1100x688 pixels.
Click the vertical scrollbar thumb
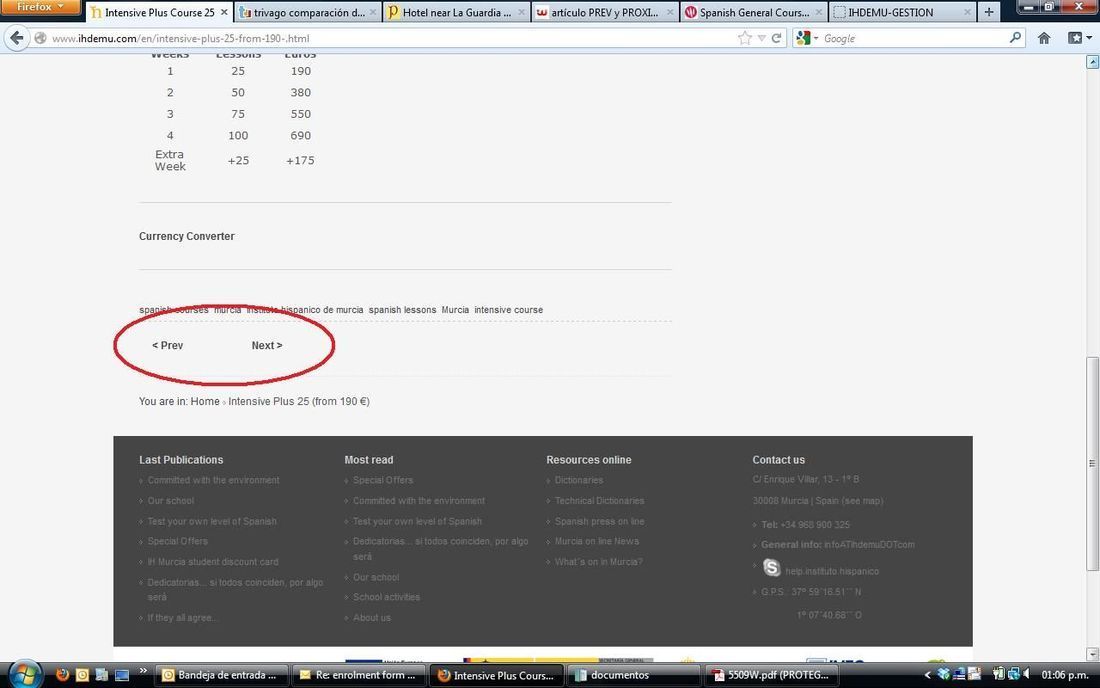(x=1092, y=463)
